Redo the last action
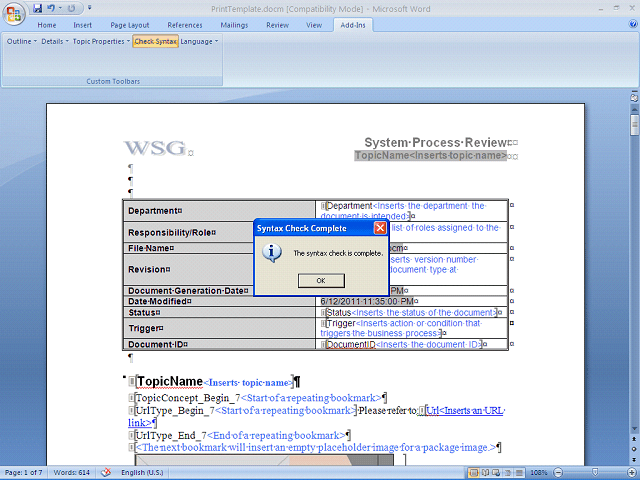This screenshot has height=480, width=640. 71,8
